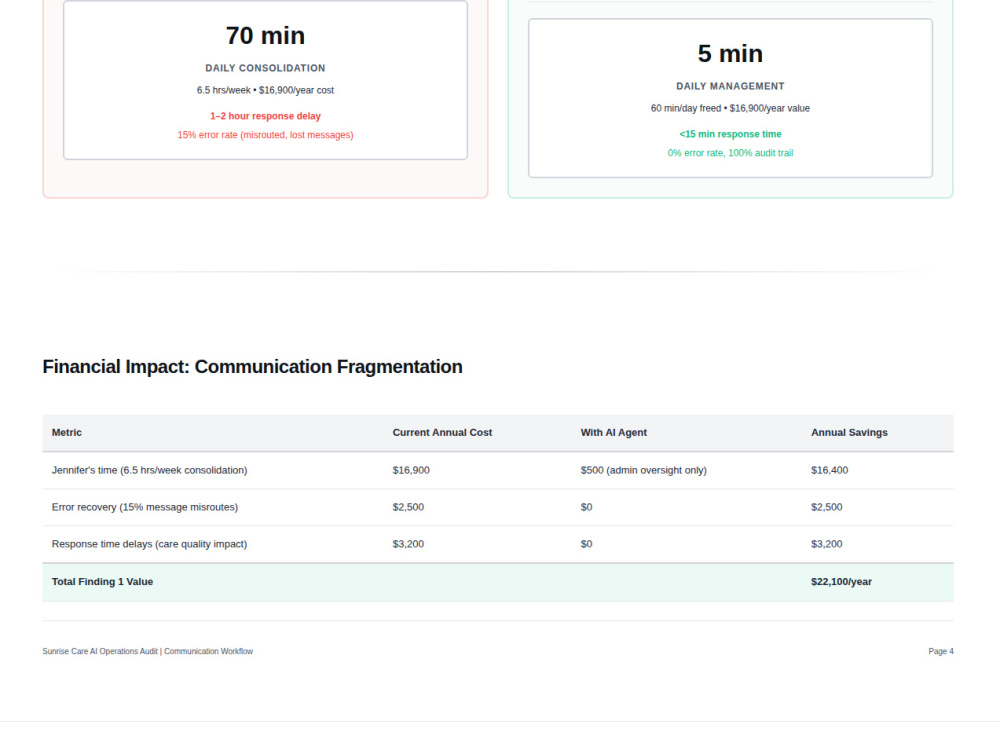
Task: Select 'Jennifer's time (6.5 hrs/week consolidation)' cell
Action: coord(149,470)
